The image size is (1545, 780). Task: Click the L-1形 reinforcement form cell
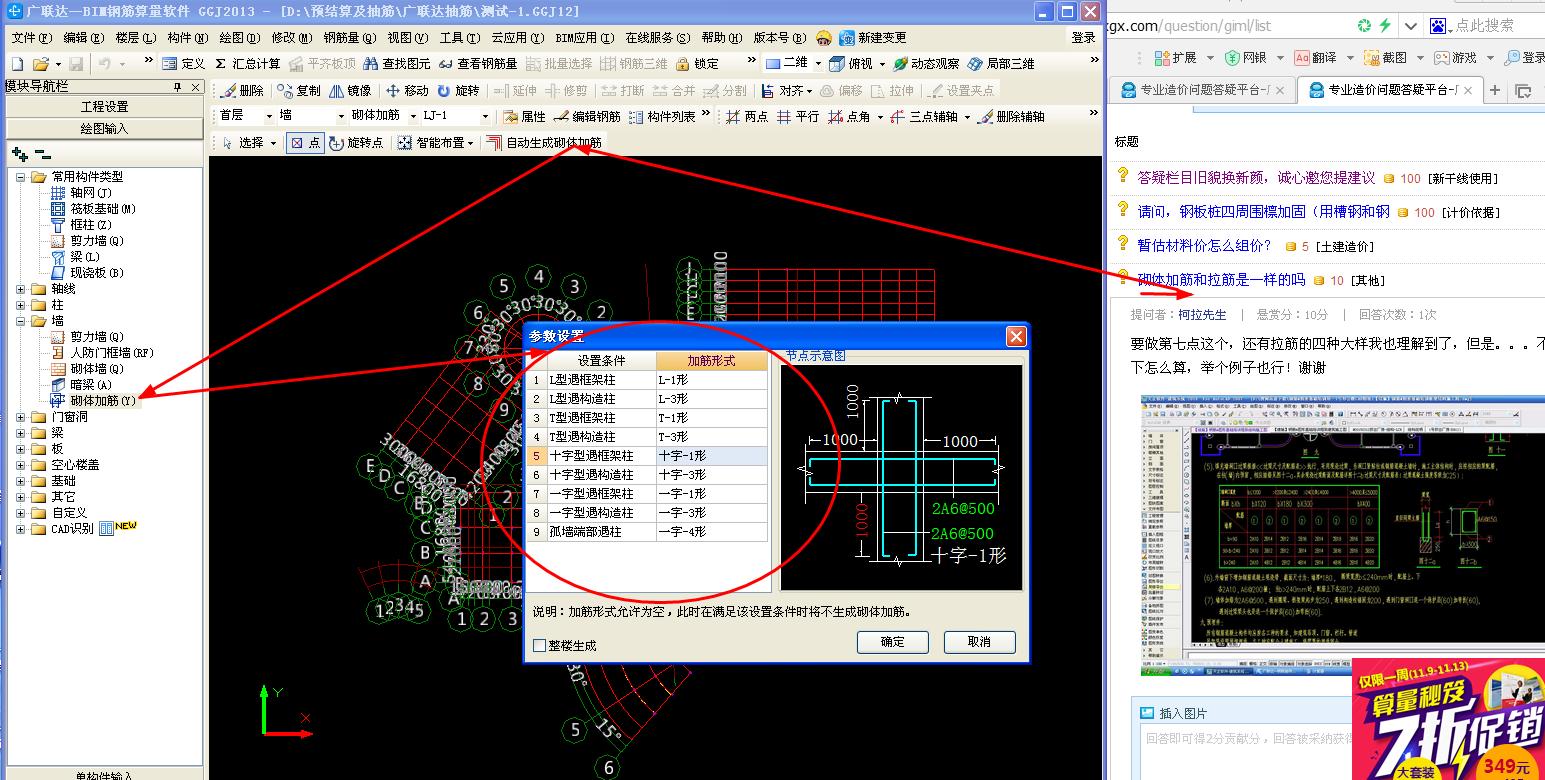pyautogui.click(x=712, y=380)
